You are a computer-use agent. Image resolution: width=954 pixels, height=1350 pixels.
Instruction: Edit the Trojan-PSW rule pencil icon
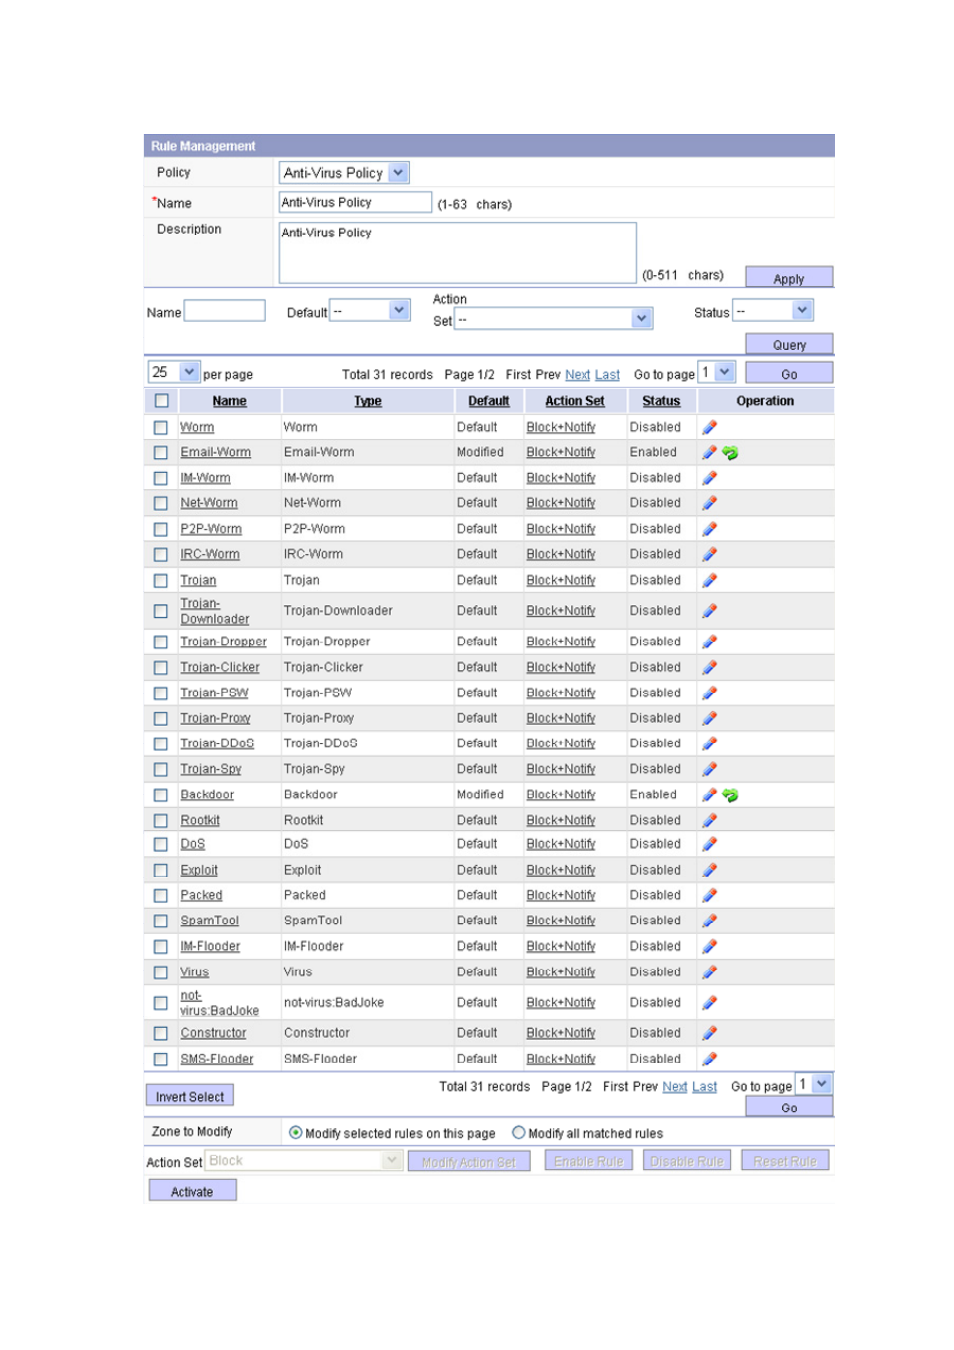(710, 693)
